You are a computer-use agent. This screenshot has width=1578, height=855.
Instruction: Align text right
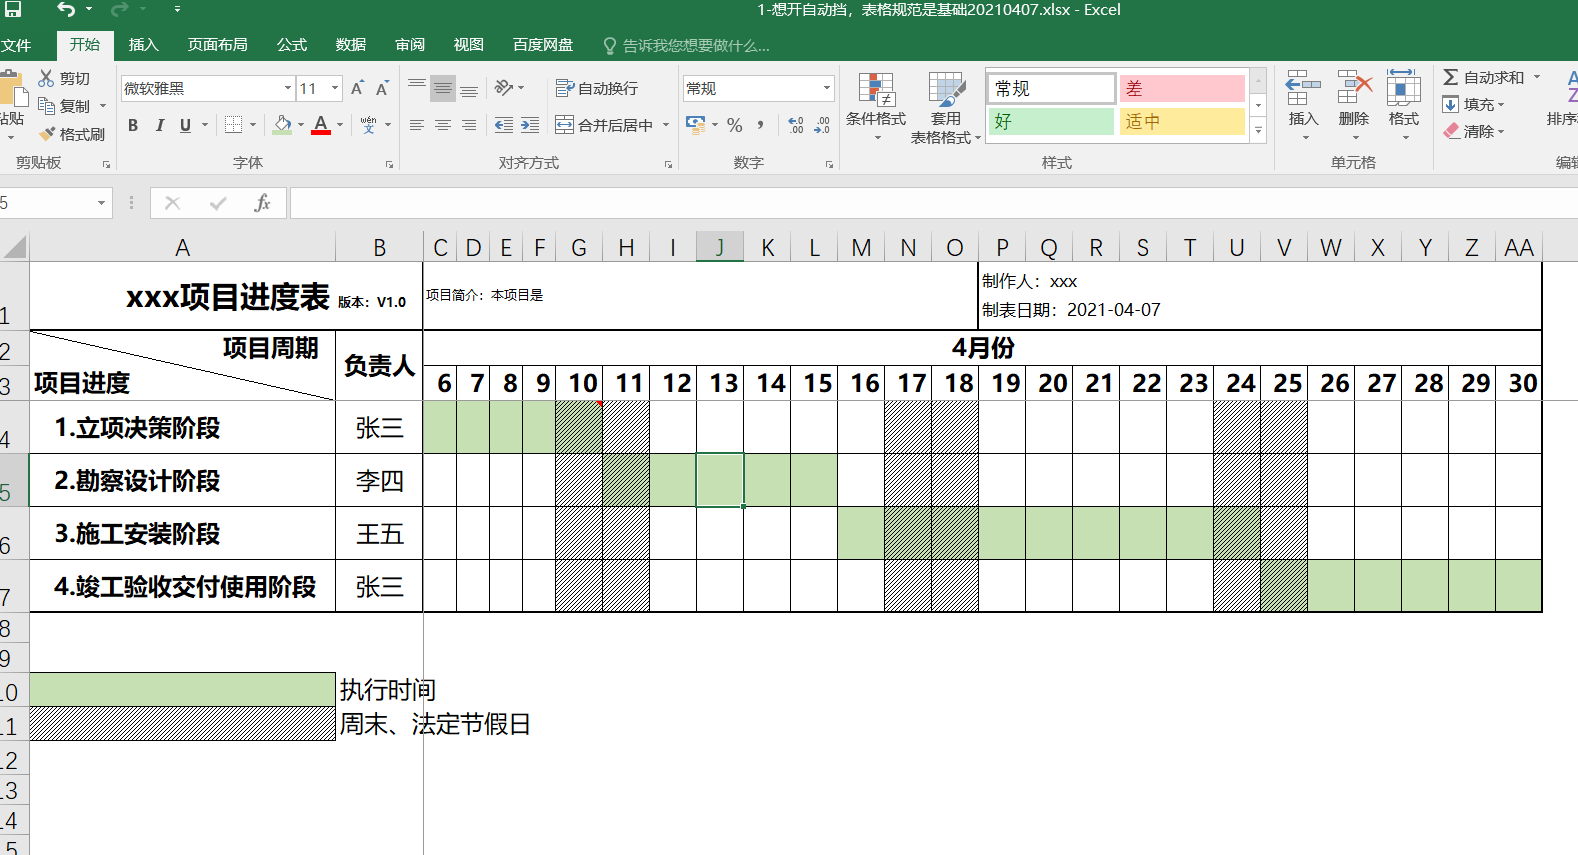point(469,125)
